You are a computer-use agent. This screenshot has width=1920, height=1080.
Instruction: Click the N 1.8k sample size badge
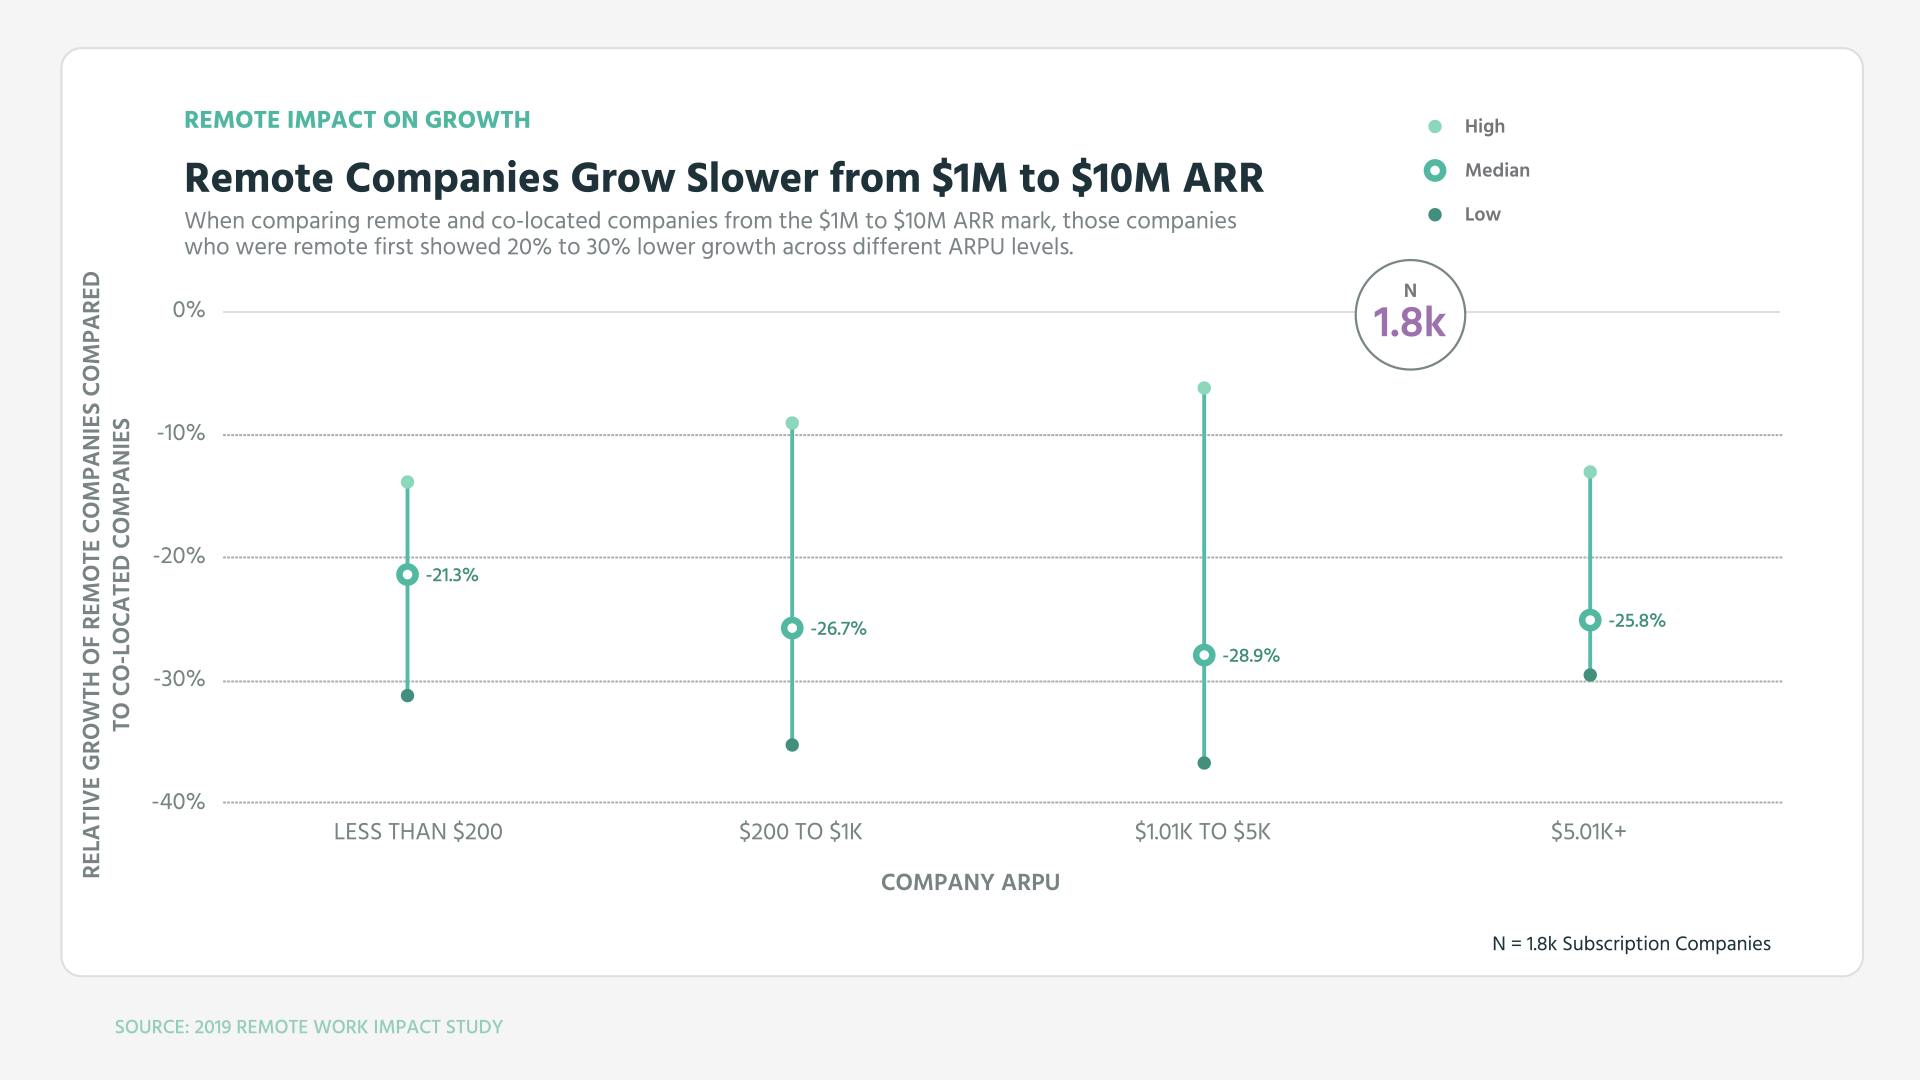(x=1410, y=314)
